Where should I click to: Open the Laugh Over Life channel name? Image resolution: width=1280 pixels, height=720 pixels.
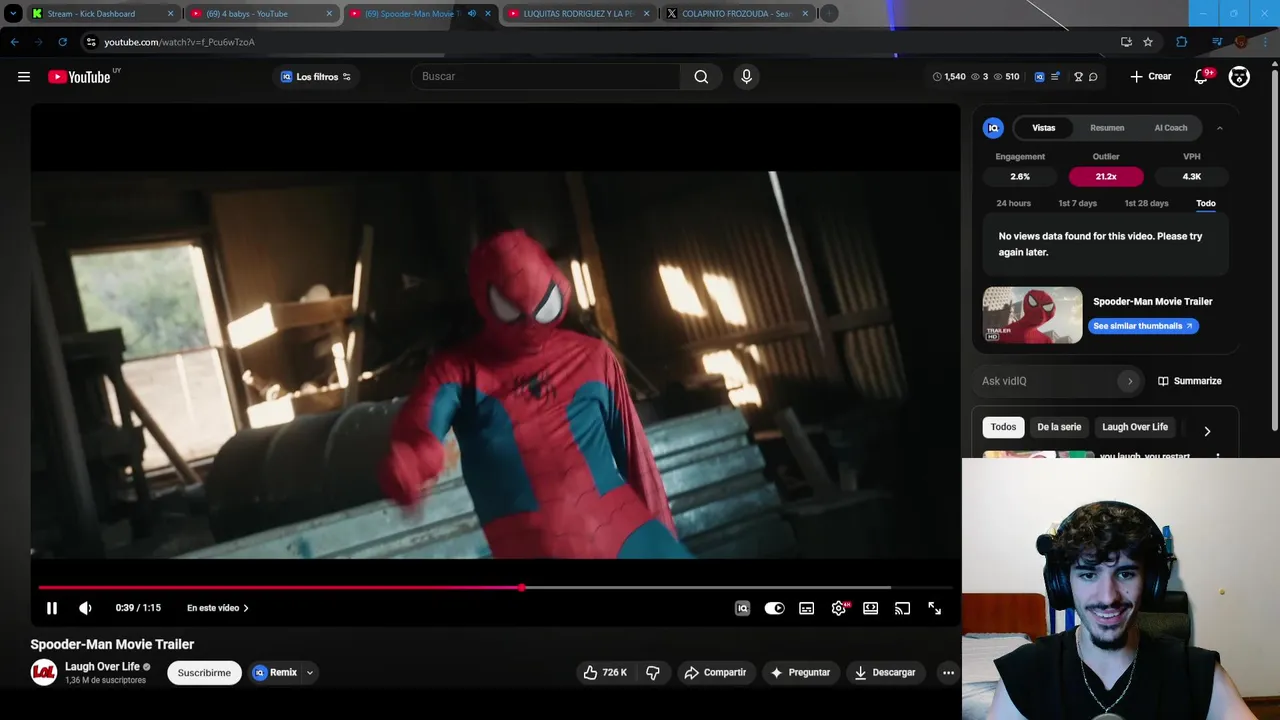pyautogui.click(x=102, y=667)
